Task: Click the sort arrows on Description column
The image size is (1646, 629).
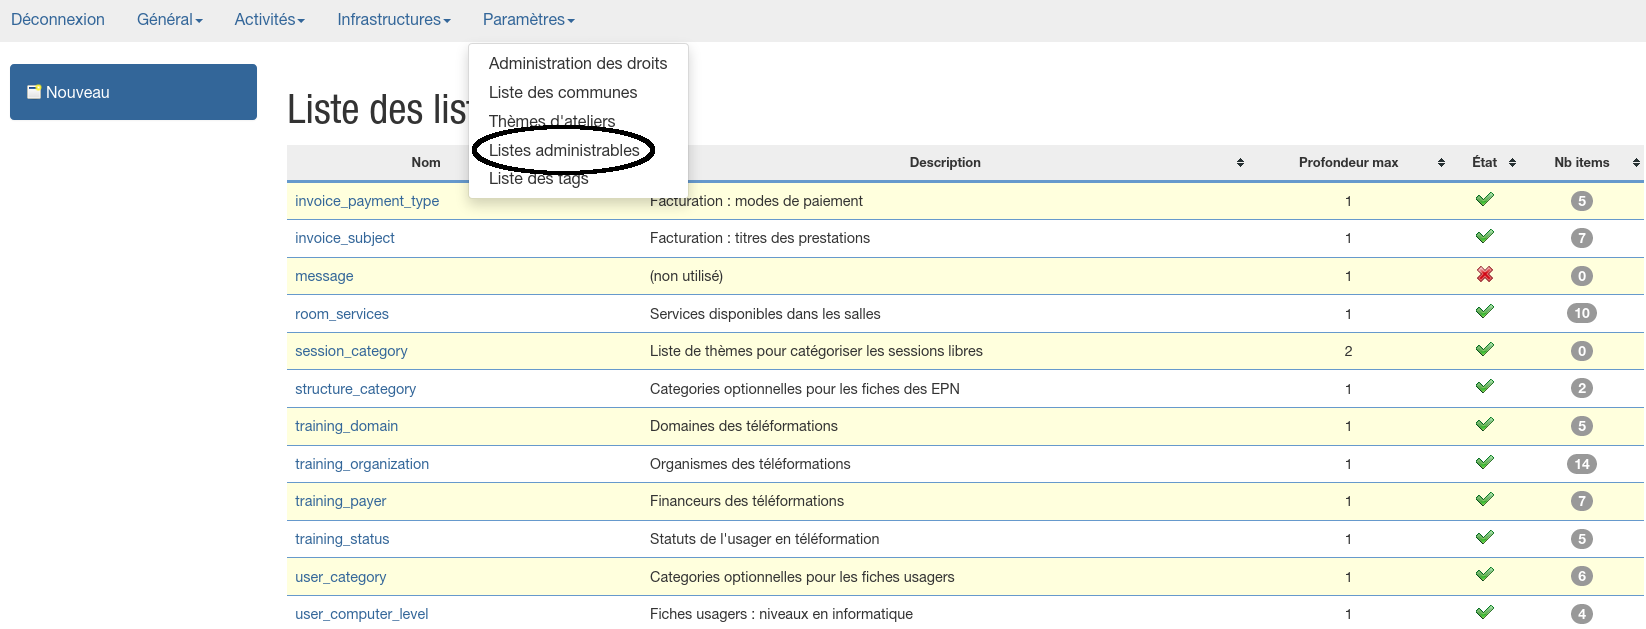Action: [1240, 163]
